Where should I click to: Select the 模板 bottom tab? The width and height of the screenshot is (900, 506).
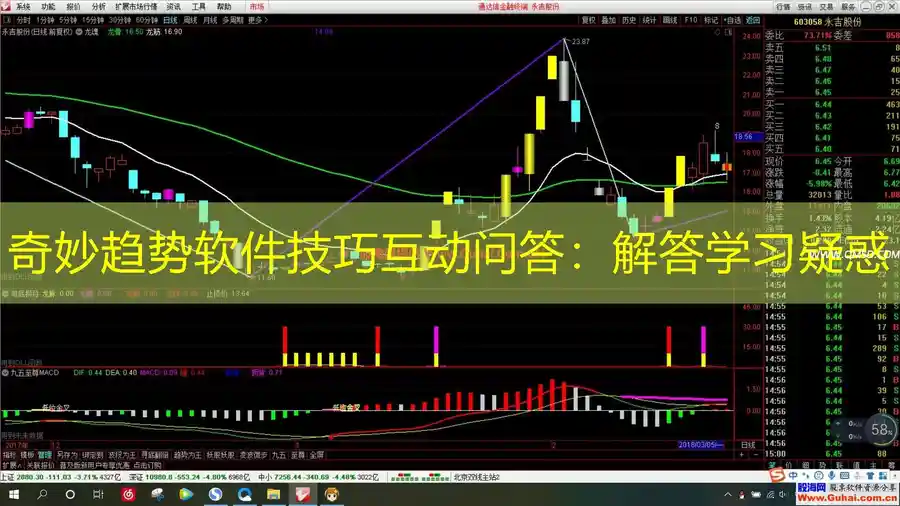point(27,455)
